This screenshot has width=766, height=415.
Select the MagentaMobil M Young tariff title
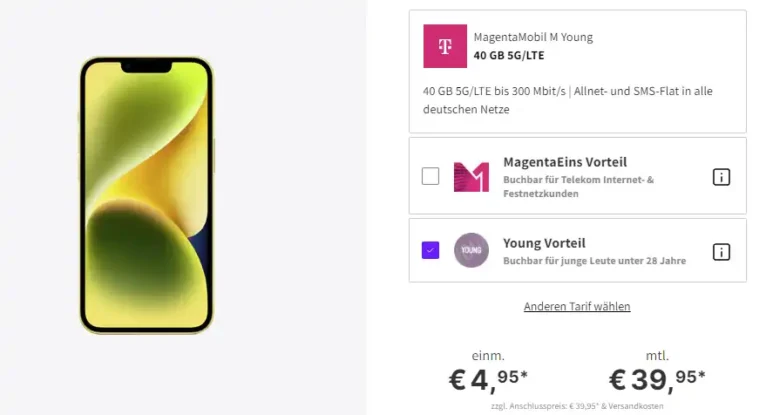pos(533,37)
